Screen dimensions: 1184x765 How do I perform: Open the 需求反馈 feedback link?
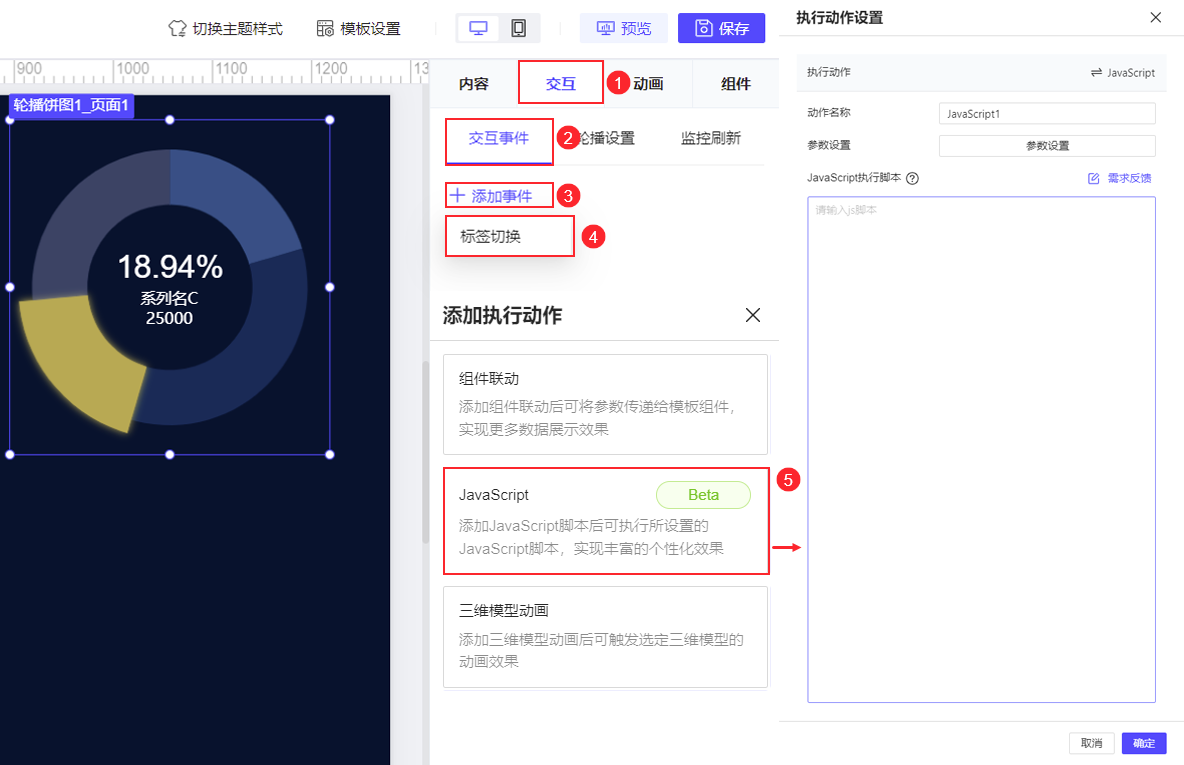pos(1120,178)
